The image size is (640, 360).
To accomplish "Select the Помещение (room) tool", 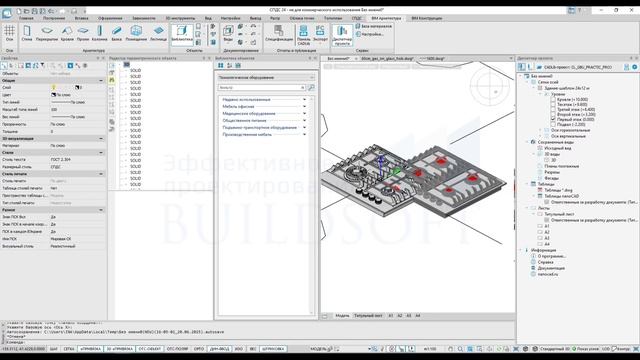I will point(136,33).
